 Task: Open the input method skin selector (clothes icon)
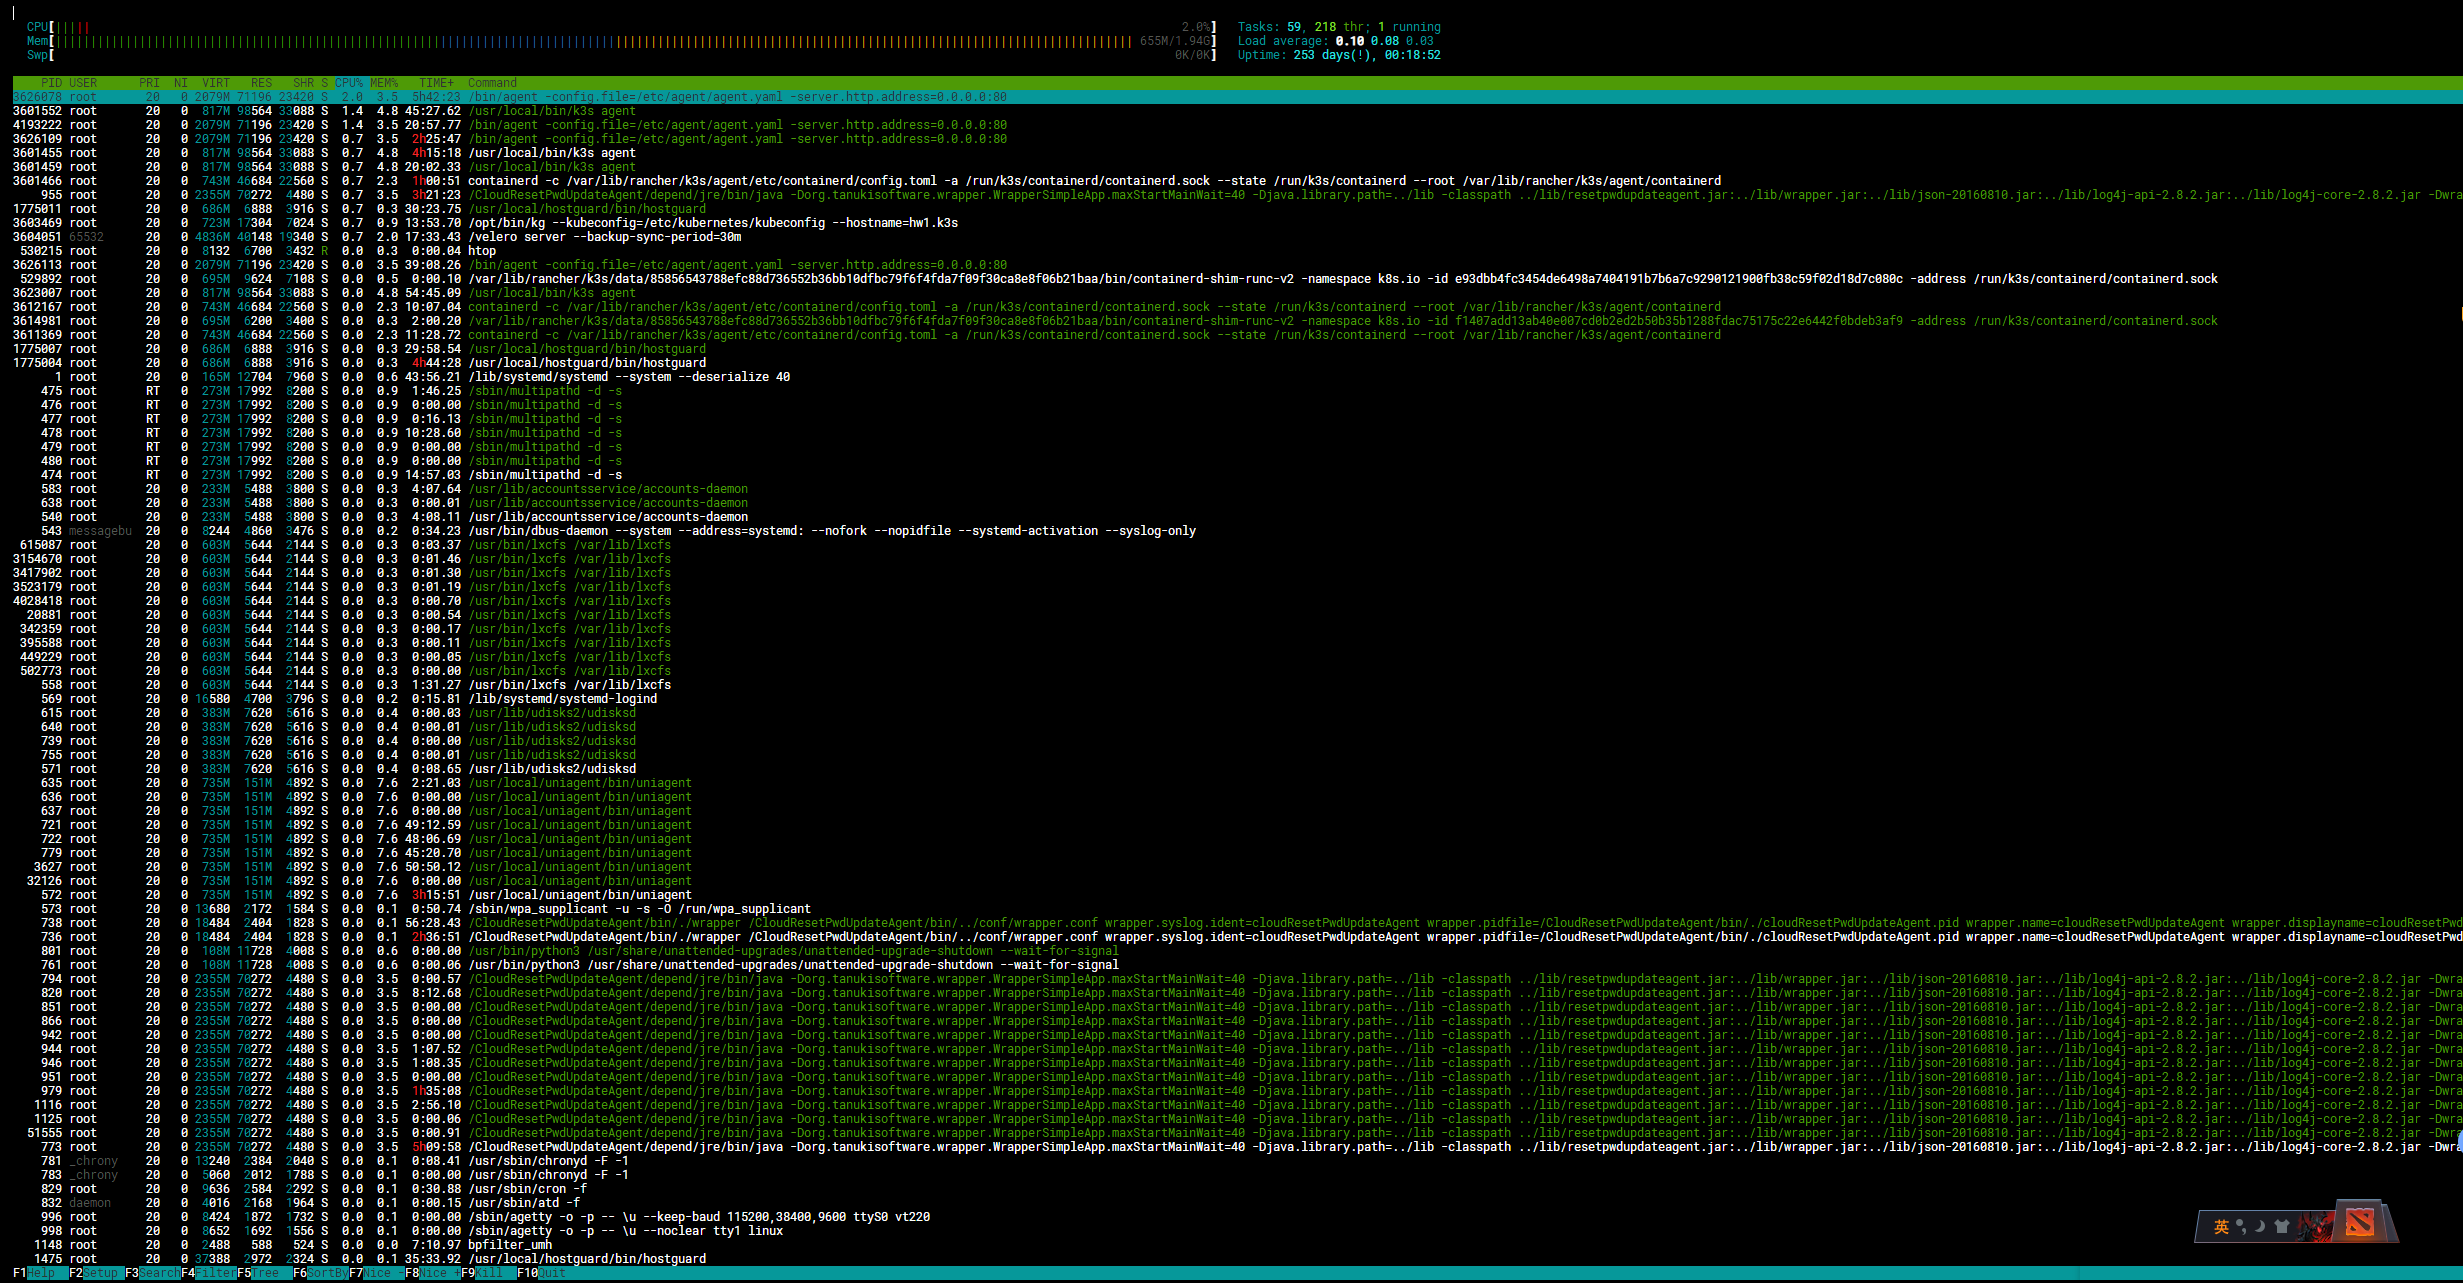point(2282,1228)
